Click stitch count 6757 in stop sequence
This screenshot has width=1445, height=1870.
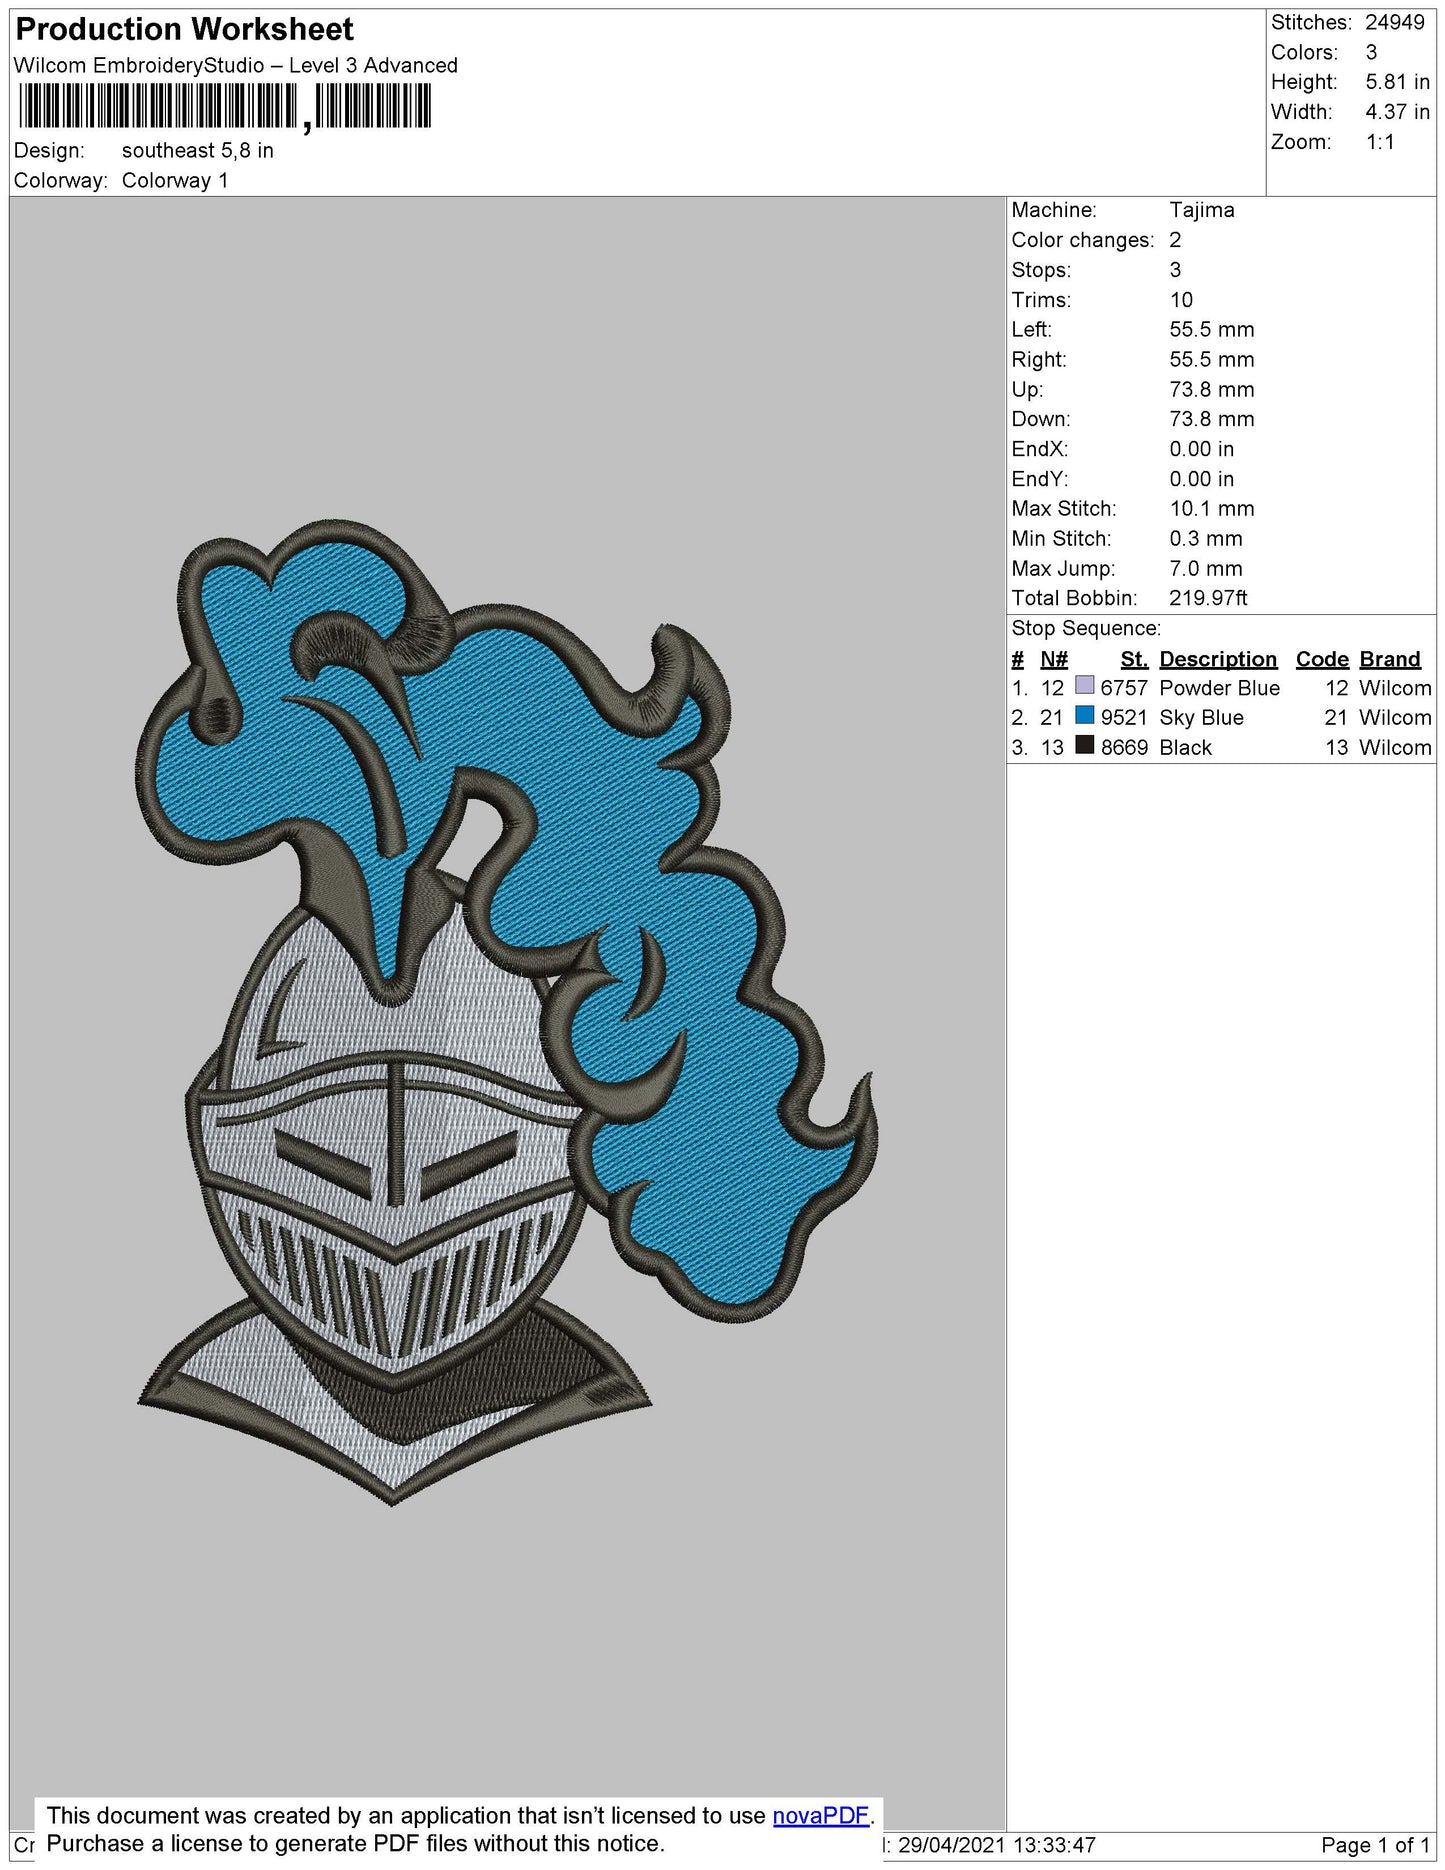[1124, 689]
